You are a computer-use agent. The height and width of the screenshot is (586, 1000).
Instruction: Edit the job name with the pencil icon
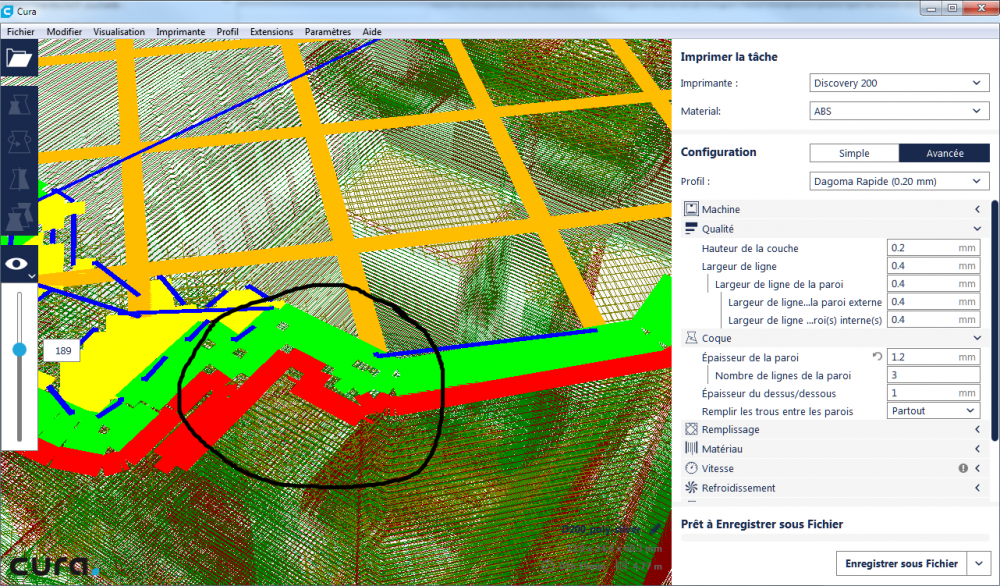(655, 529)
